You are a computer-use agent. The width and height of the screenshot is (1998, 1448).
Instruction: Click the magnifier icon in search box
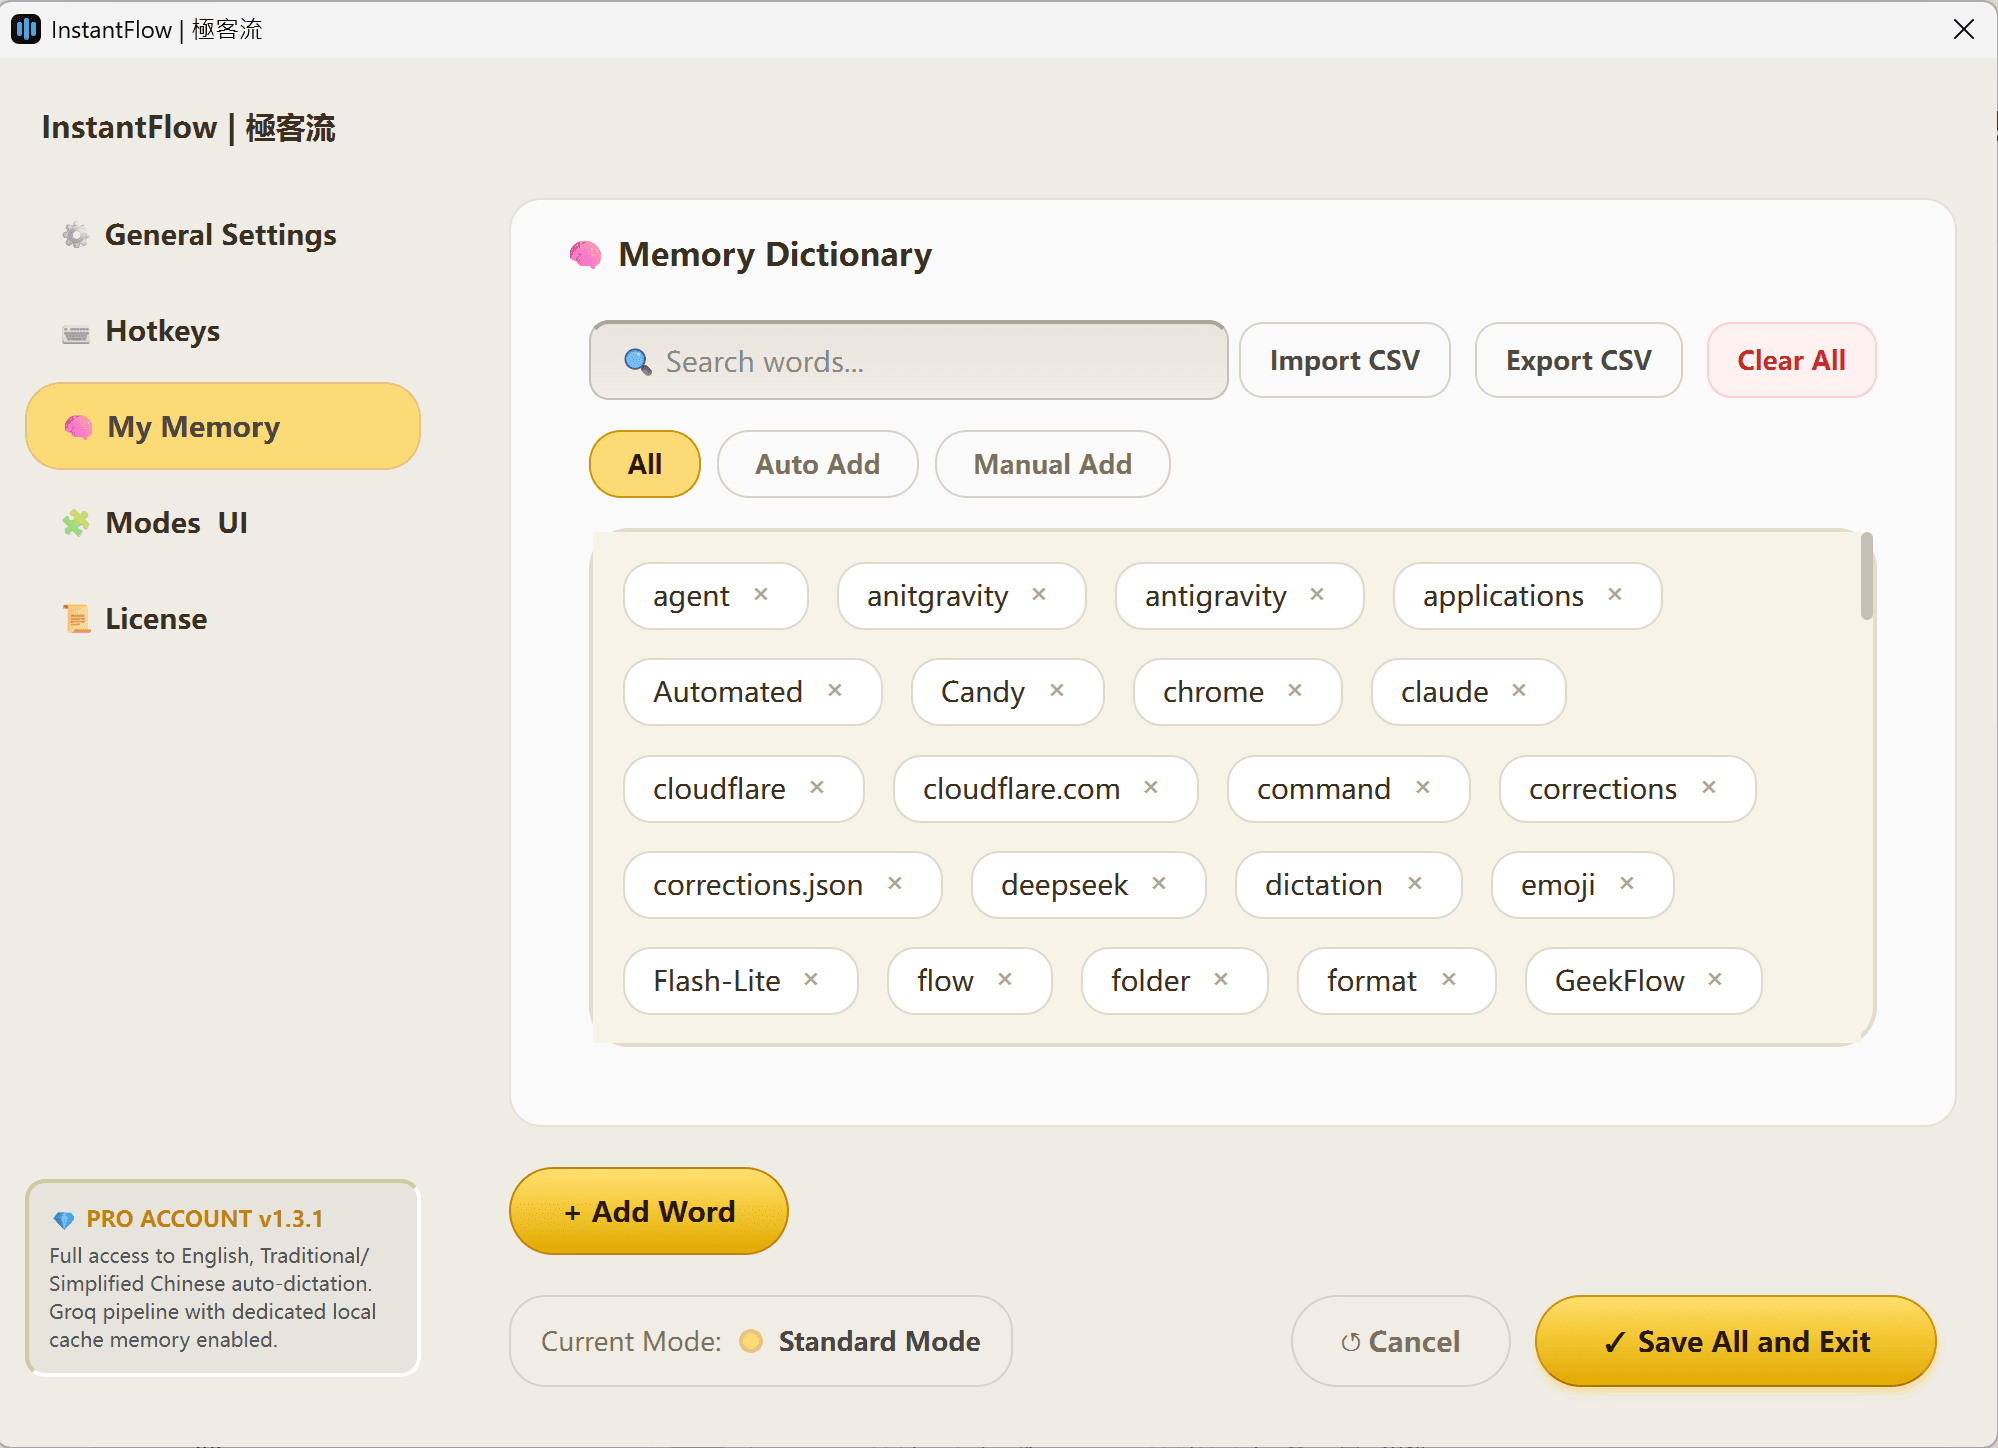click(637, 361)
